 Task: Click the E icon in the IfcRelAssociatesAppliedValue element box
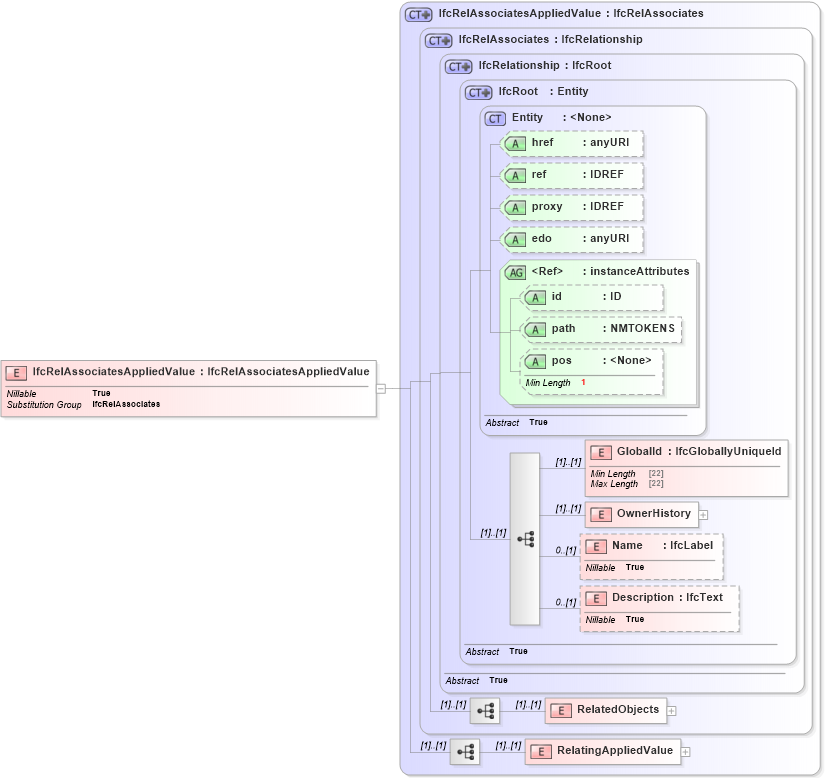point(15,371)
